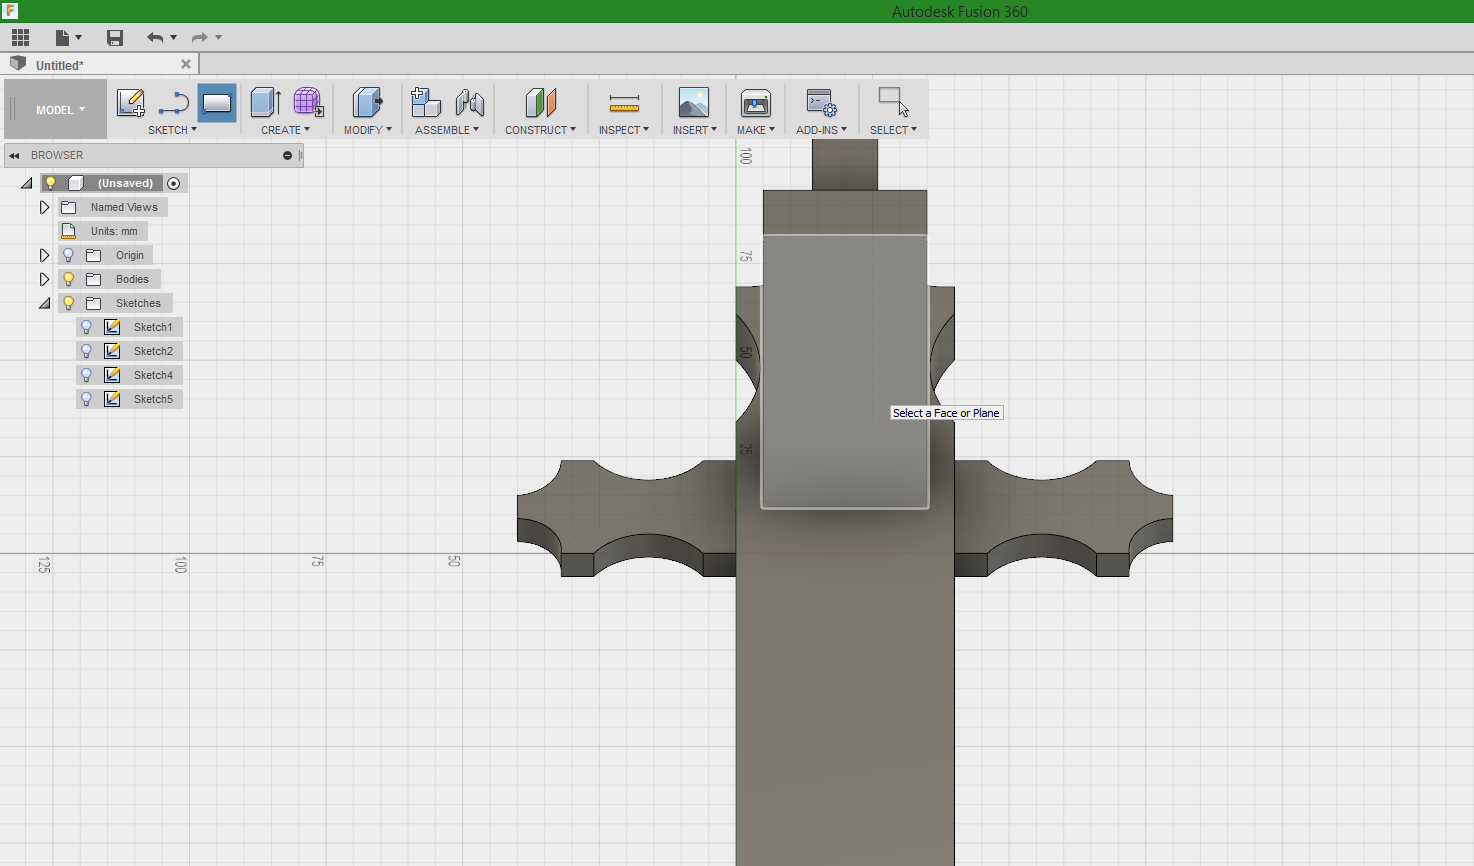The image size is (1474, 866).
Task: Collapse the (Unsaved) root tree node
Action: coord(27,183)
